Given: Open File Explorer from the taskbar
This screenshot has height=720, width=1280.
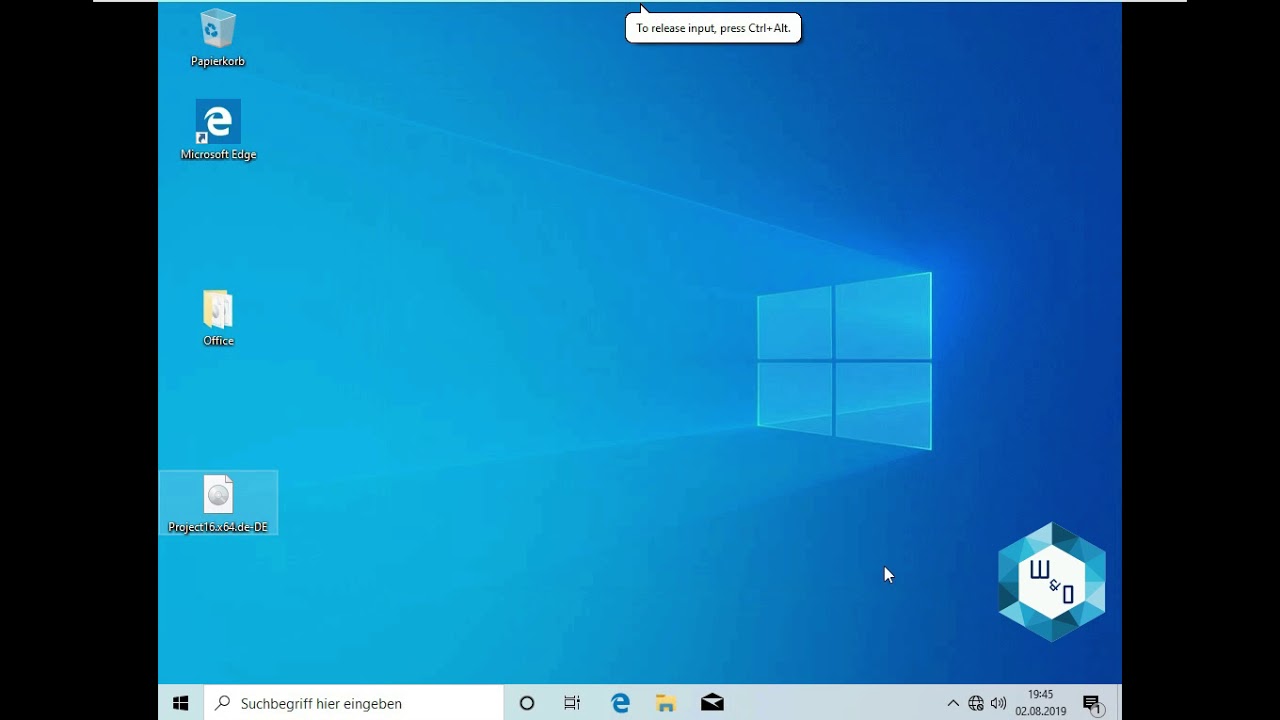Looking at the screenshot, I should click(x=666, y=703).
